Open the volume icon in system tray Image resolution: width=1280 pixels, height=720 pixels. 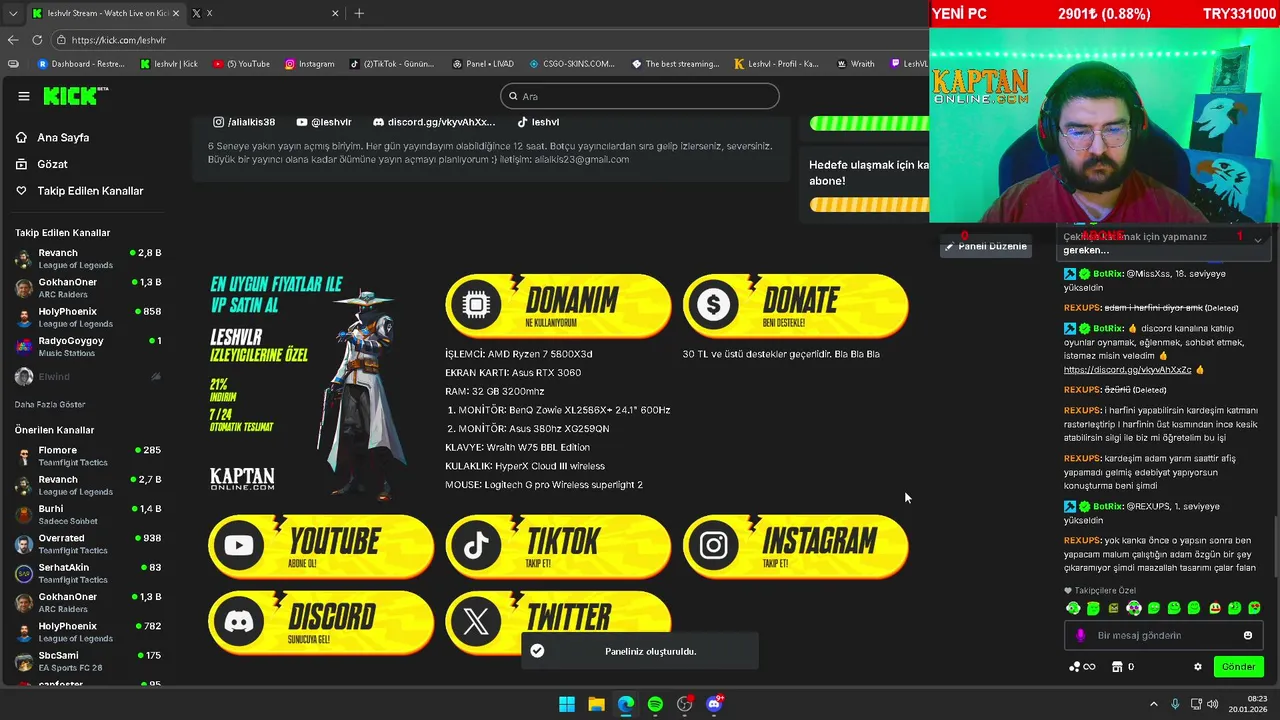click(x=1212, y=704)
